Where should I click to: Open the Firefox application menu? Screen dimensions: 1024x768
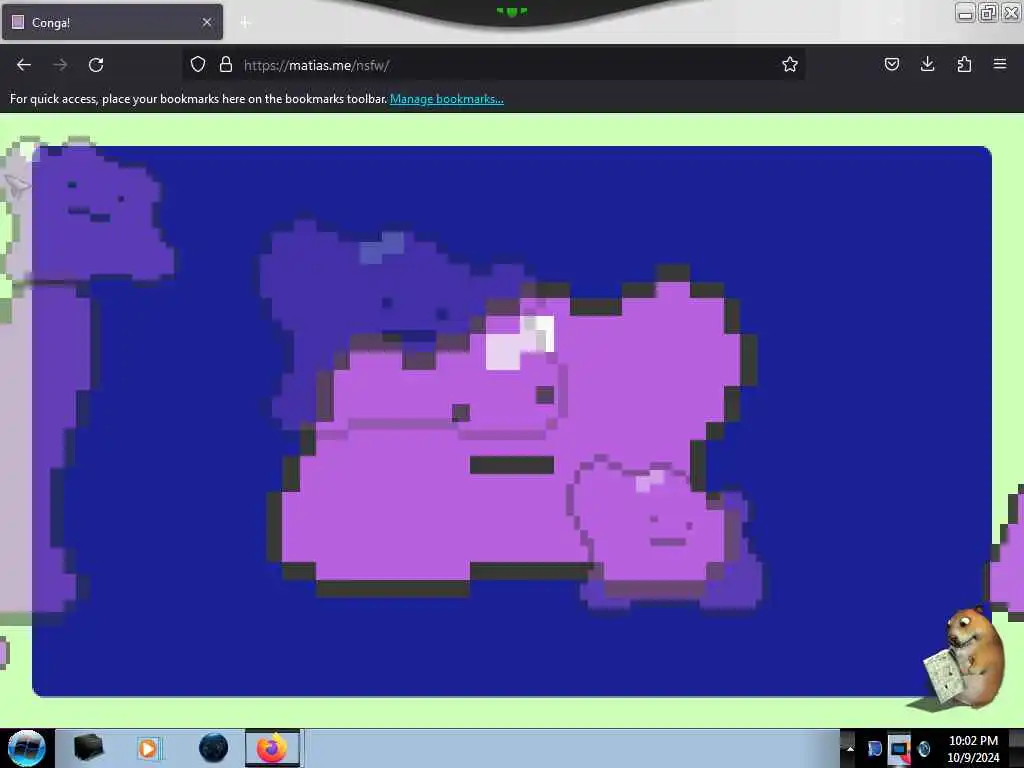tap(1000, 64)
